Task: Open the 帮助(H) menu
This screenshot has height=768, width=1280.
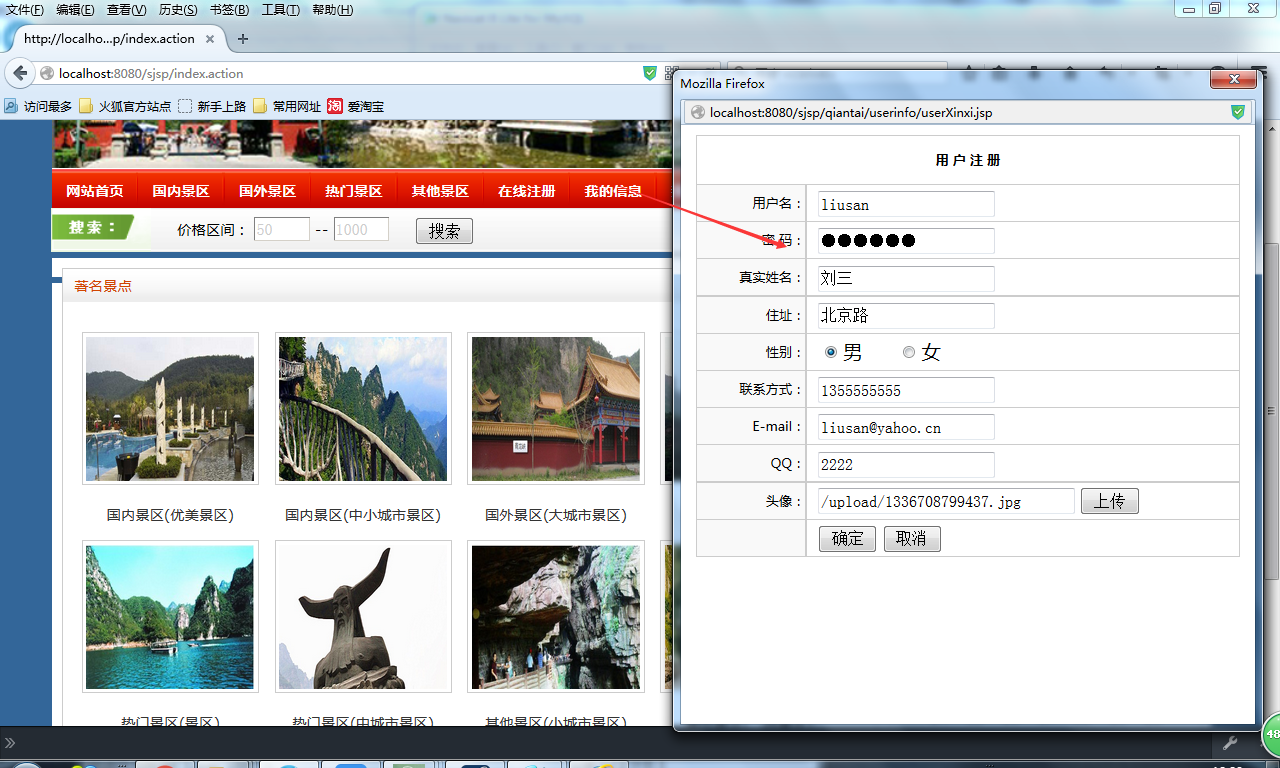Action: [x=332, y=10]
